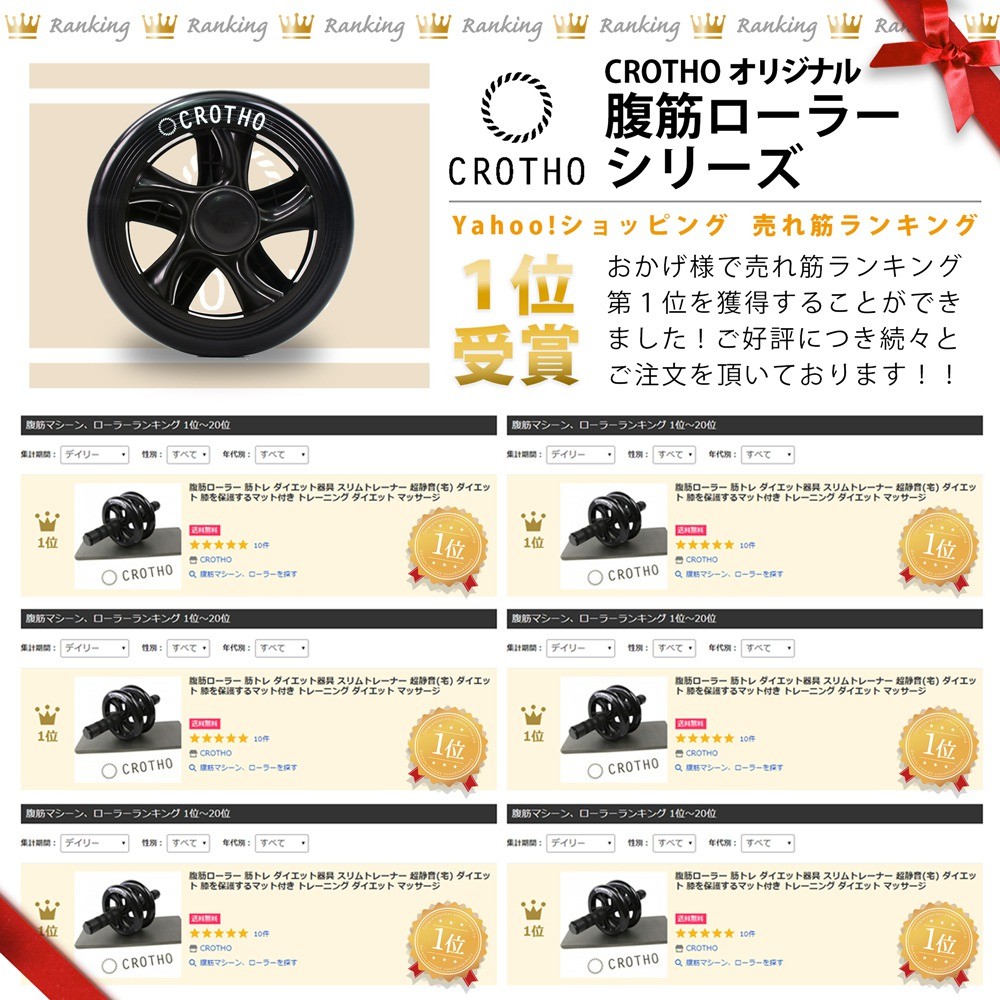
Task: Click the gold 1位 medal in bottom-right ranking panel
Action: tap(938, 943)
